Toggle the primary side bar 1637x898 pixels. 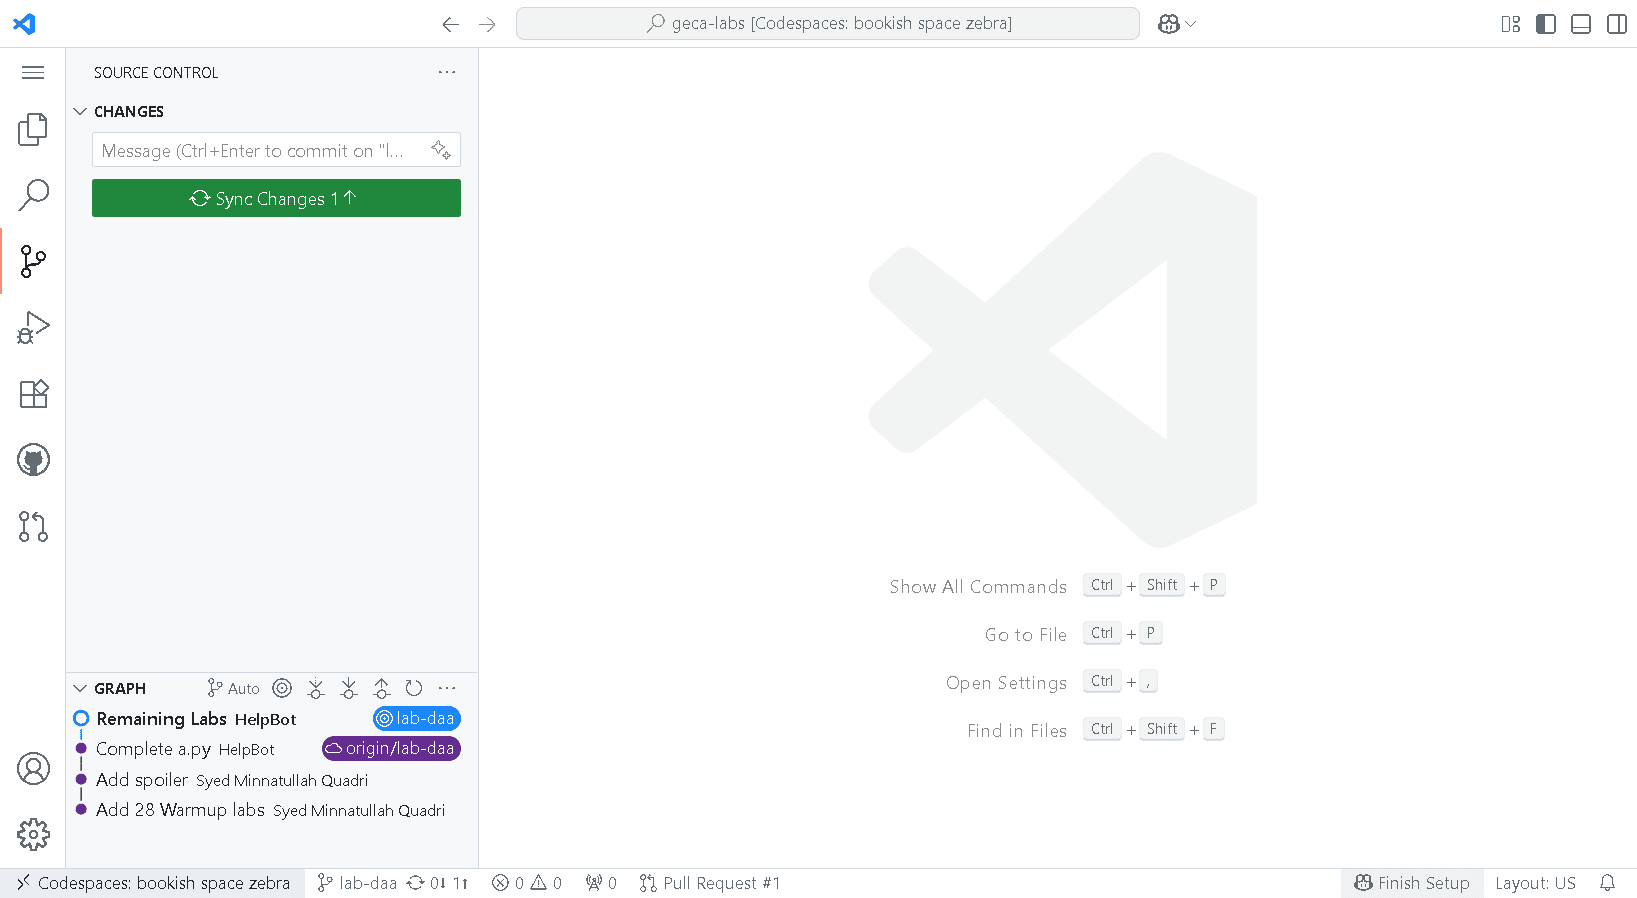(x=1546, y=24)
